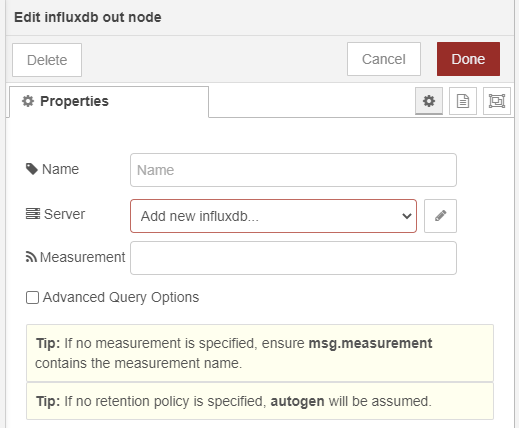
Task: Open node appearance settings icon
Action: tap(497, 101)
